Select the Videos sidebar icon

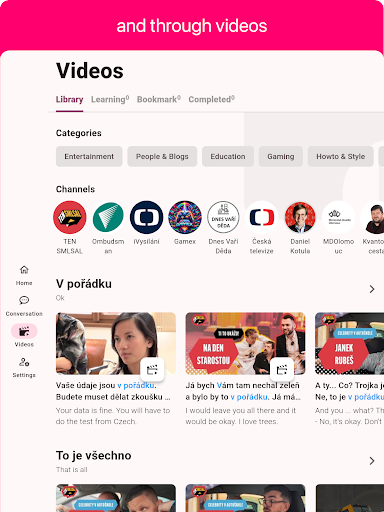(24, 331)
